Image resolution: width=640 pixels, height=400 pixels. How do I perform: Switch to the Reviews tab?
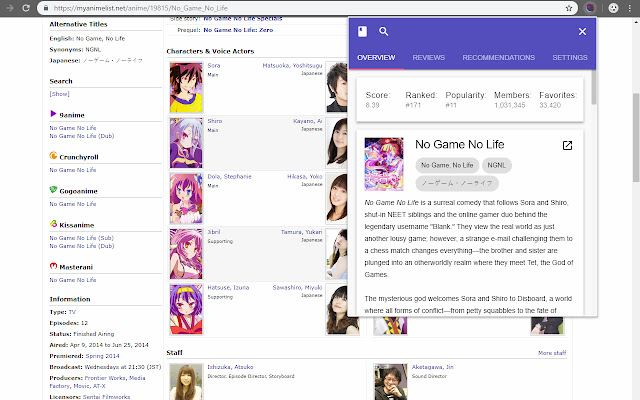[x=428, y=58]
